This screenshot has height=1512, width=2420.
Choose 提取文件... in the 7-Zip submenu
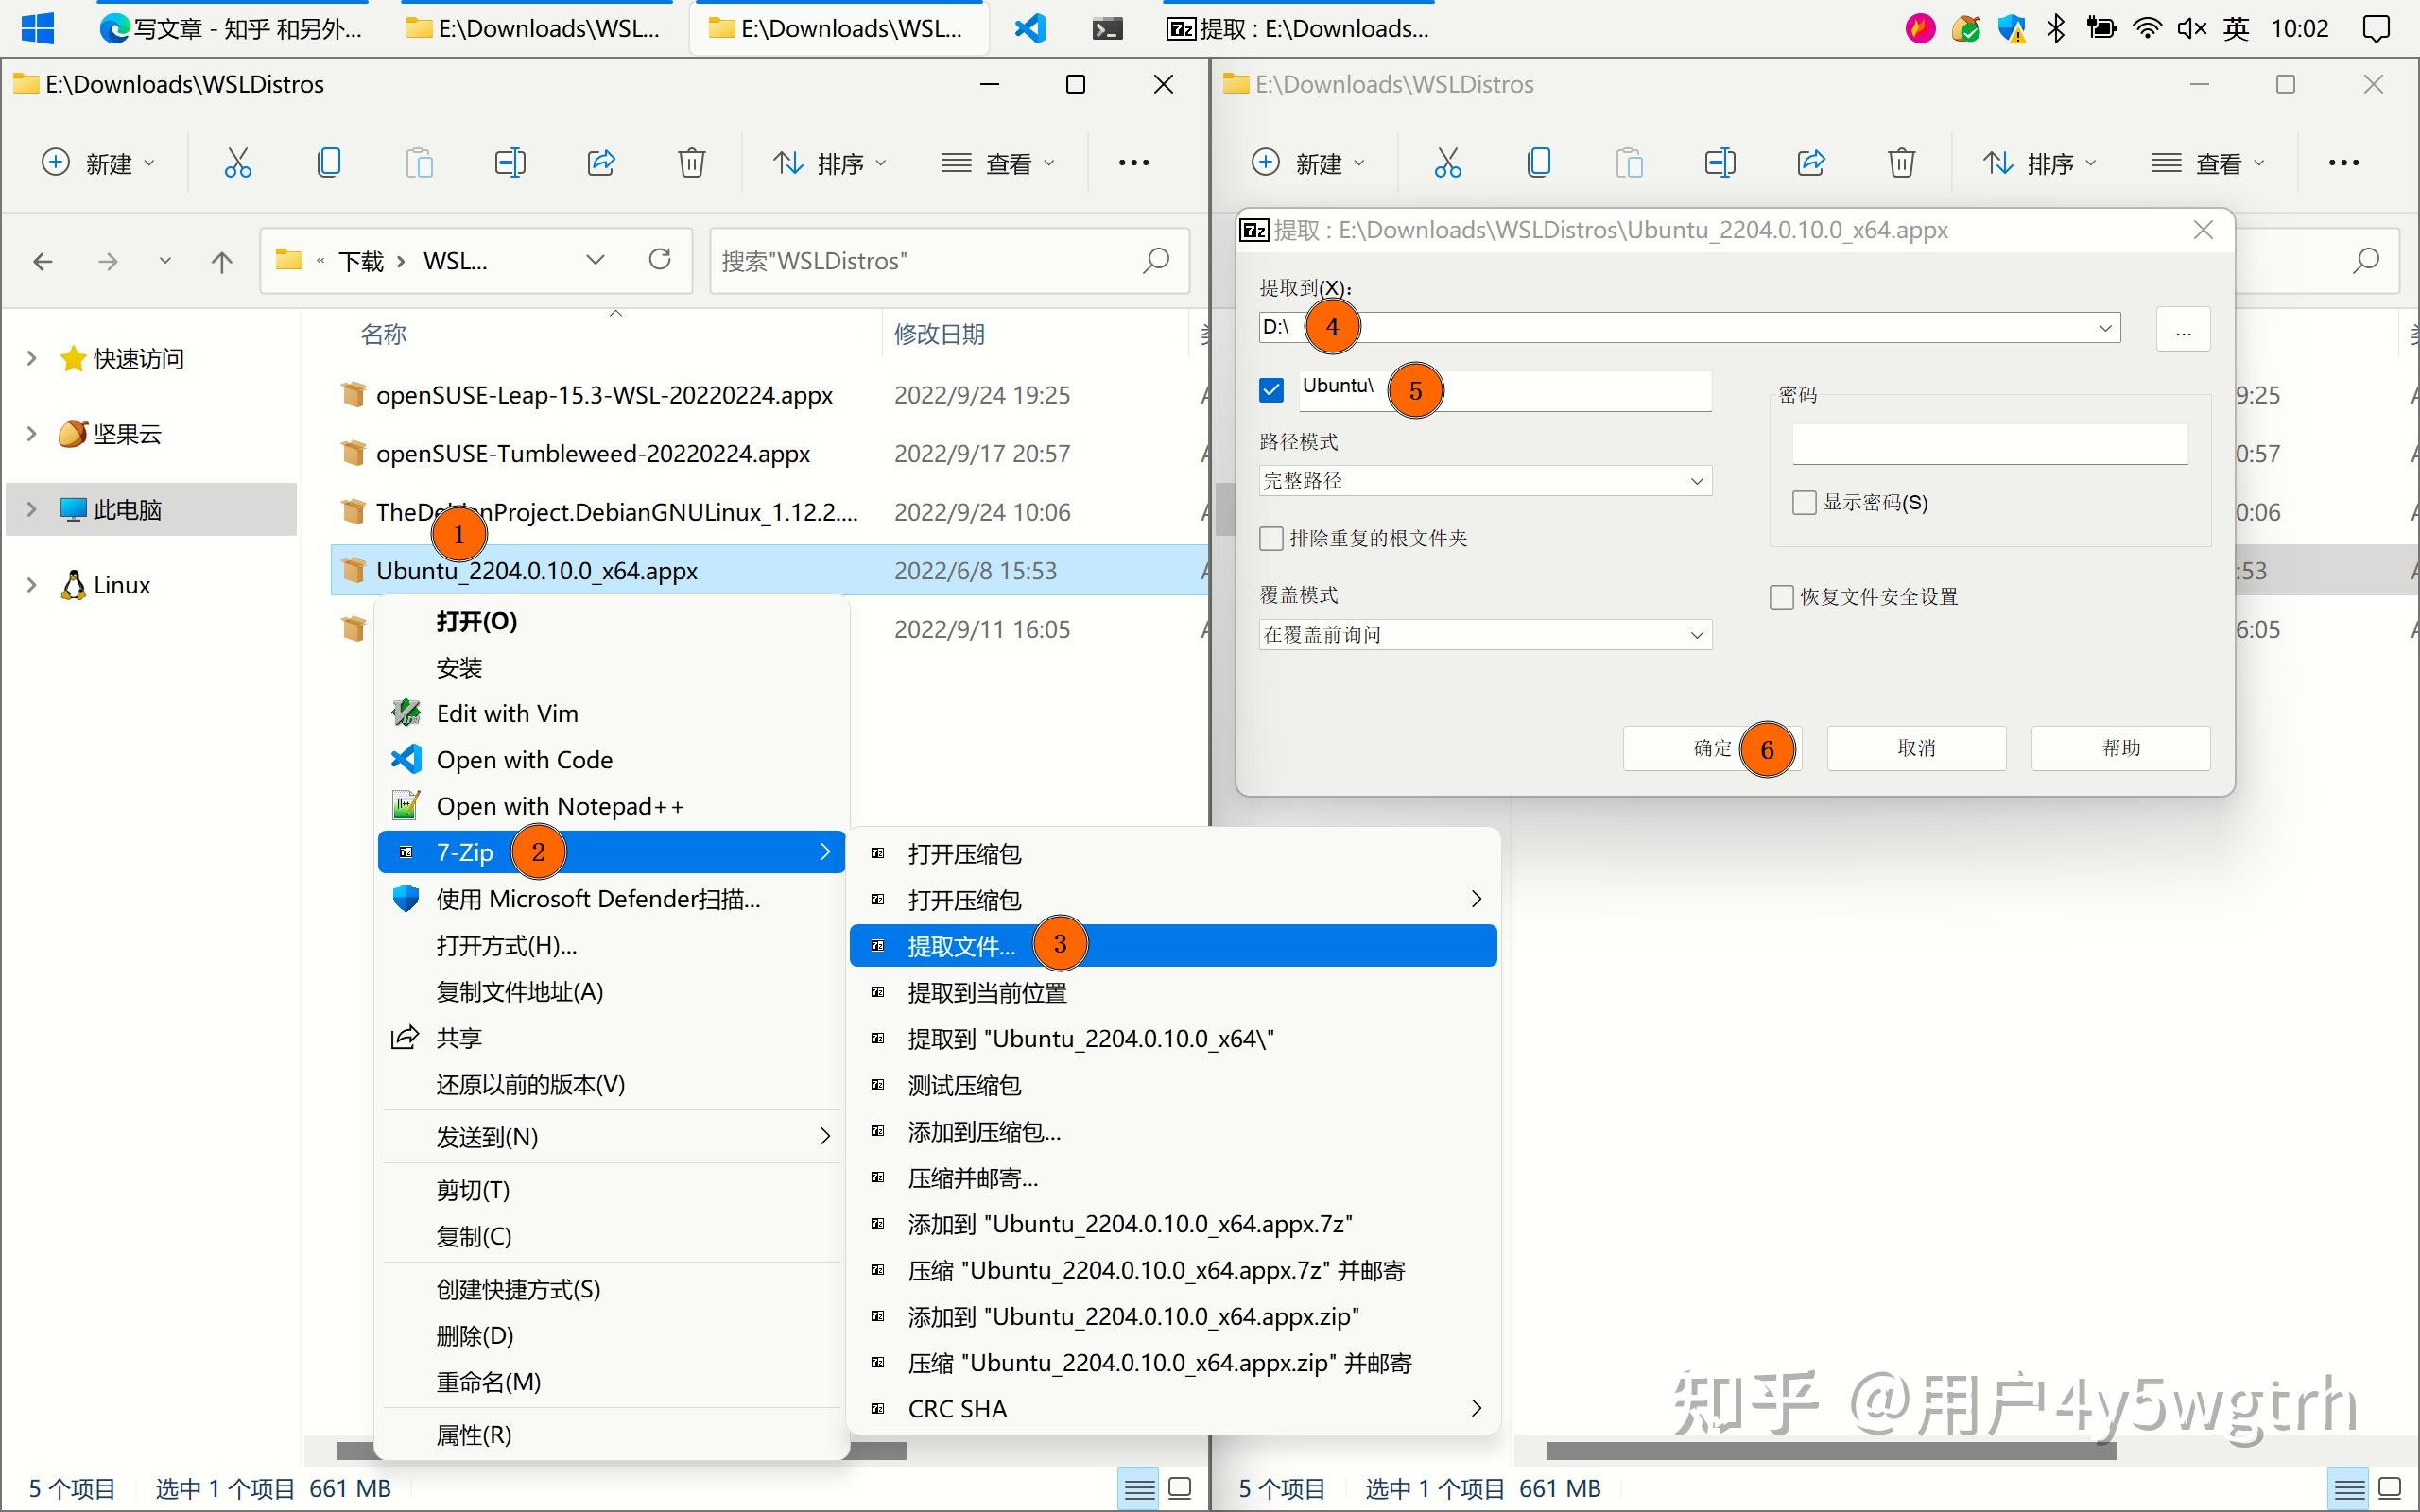[x=1172, y=946]
